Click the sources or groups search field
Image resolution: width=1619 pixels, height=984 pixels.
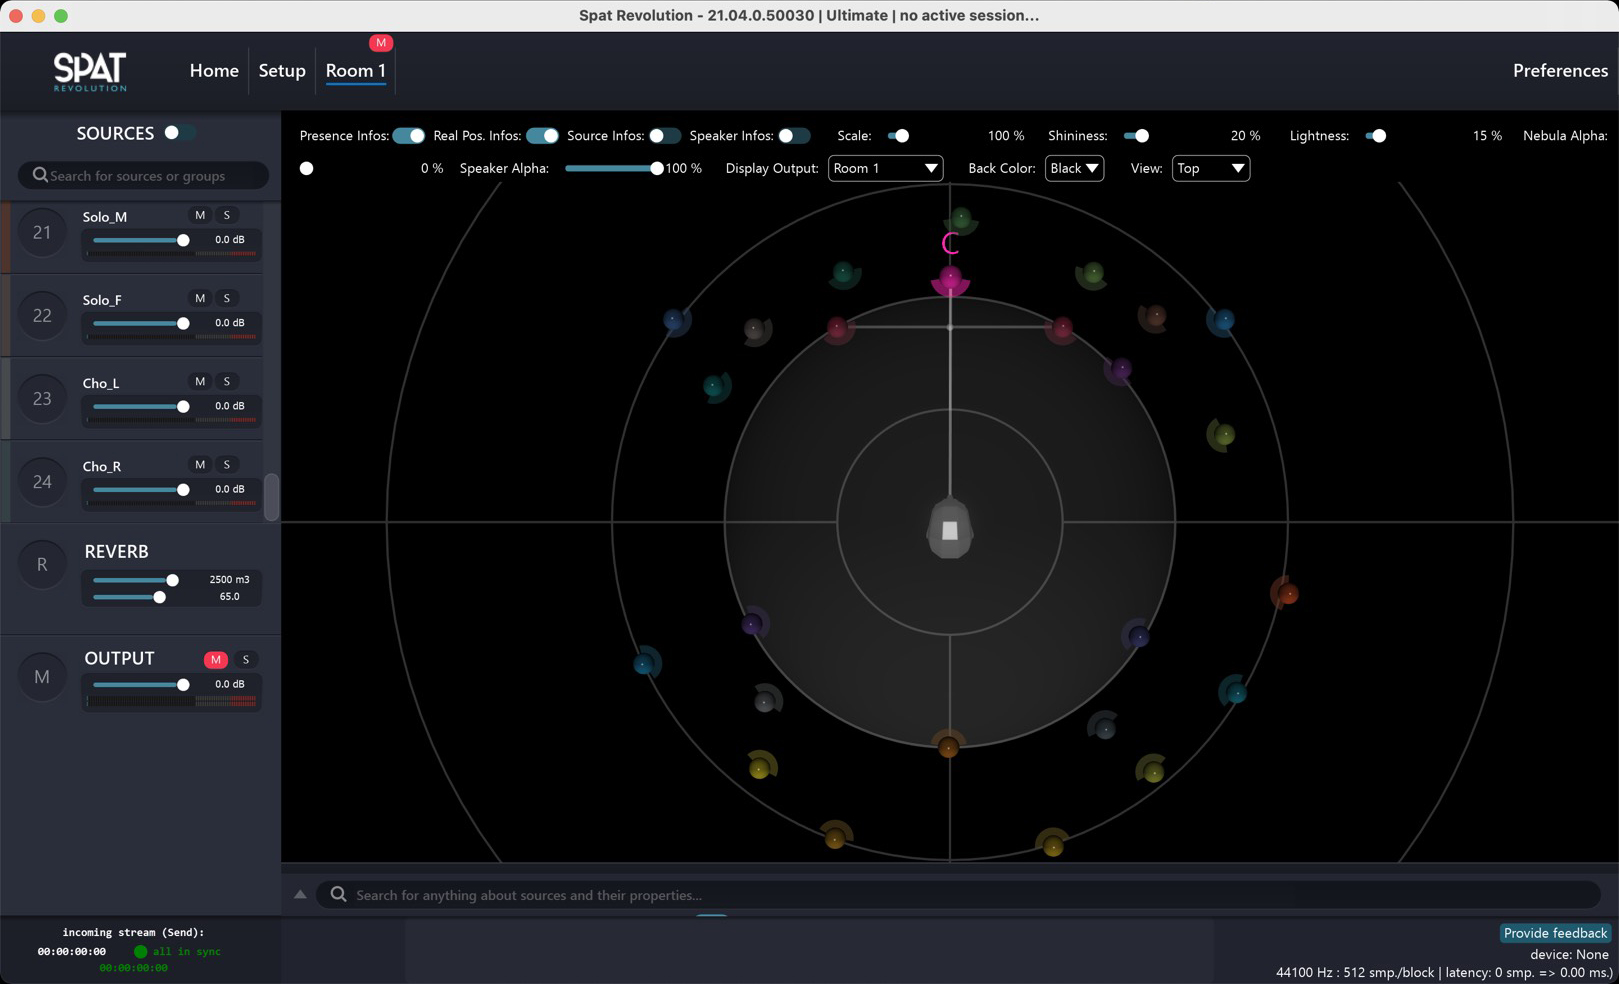click(x=144, y=176)
